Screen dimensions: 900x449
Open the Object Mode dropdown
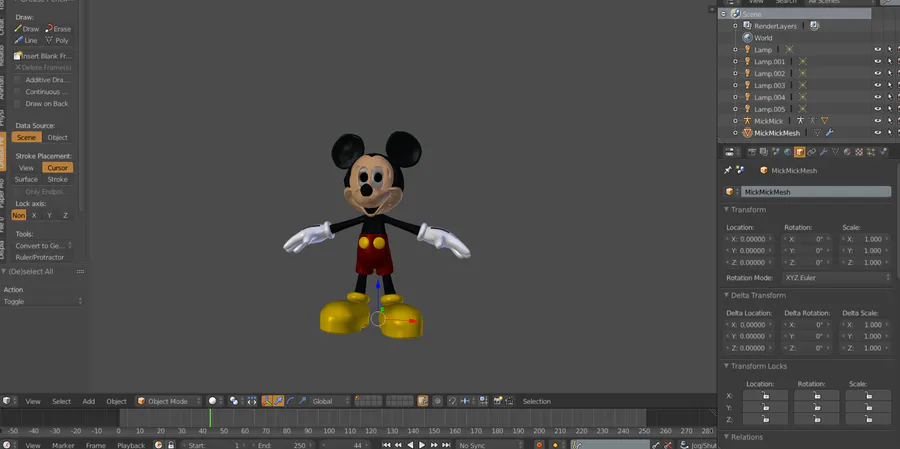[x=169, y=401]
